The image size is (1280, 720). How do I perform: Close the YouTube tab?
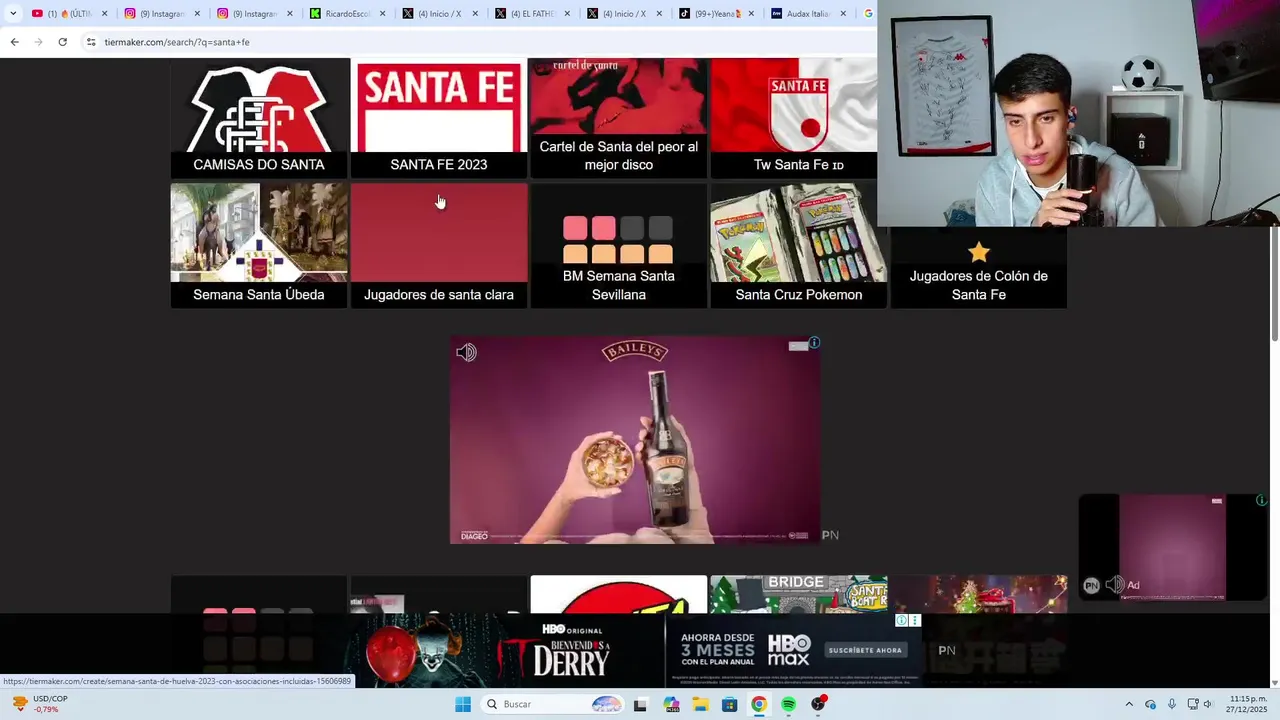pos(104,14)
